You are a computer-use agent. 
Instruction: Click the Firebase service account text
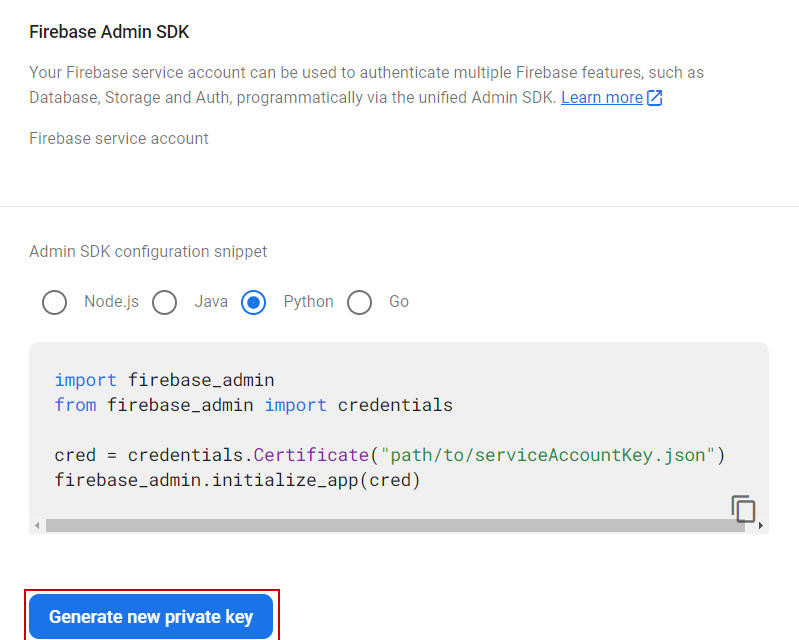[119, 138]
